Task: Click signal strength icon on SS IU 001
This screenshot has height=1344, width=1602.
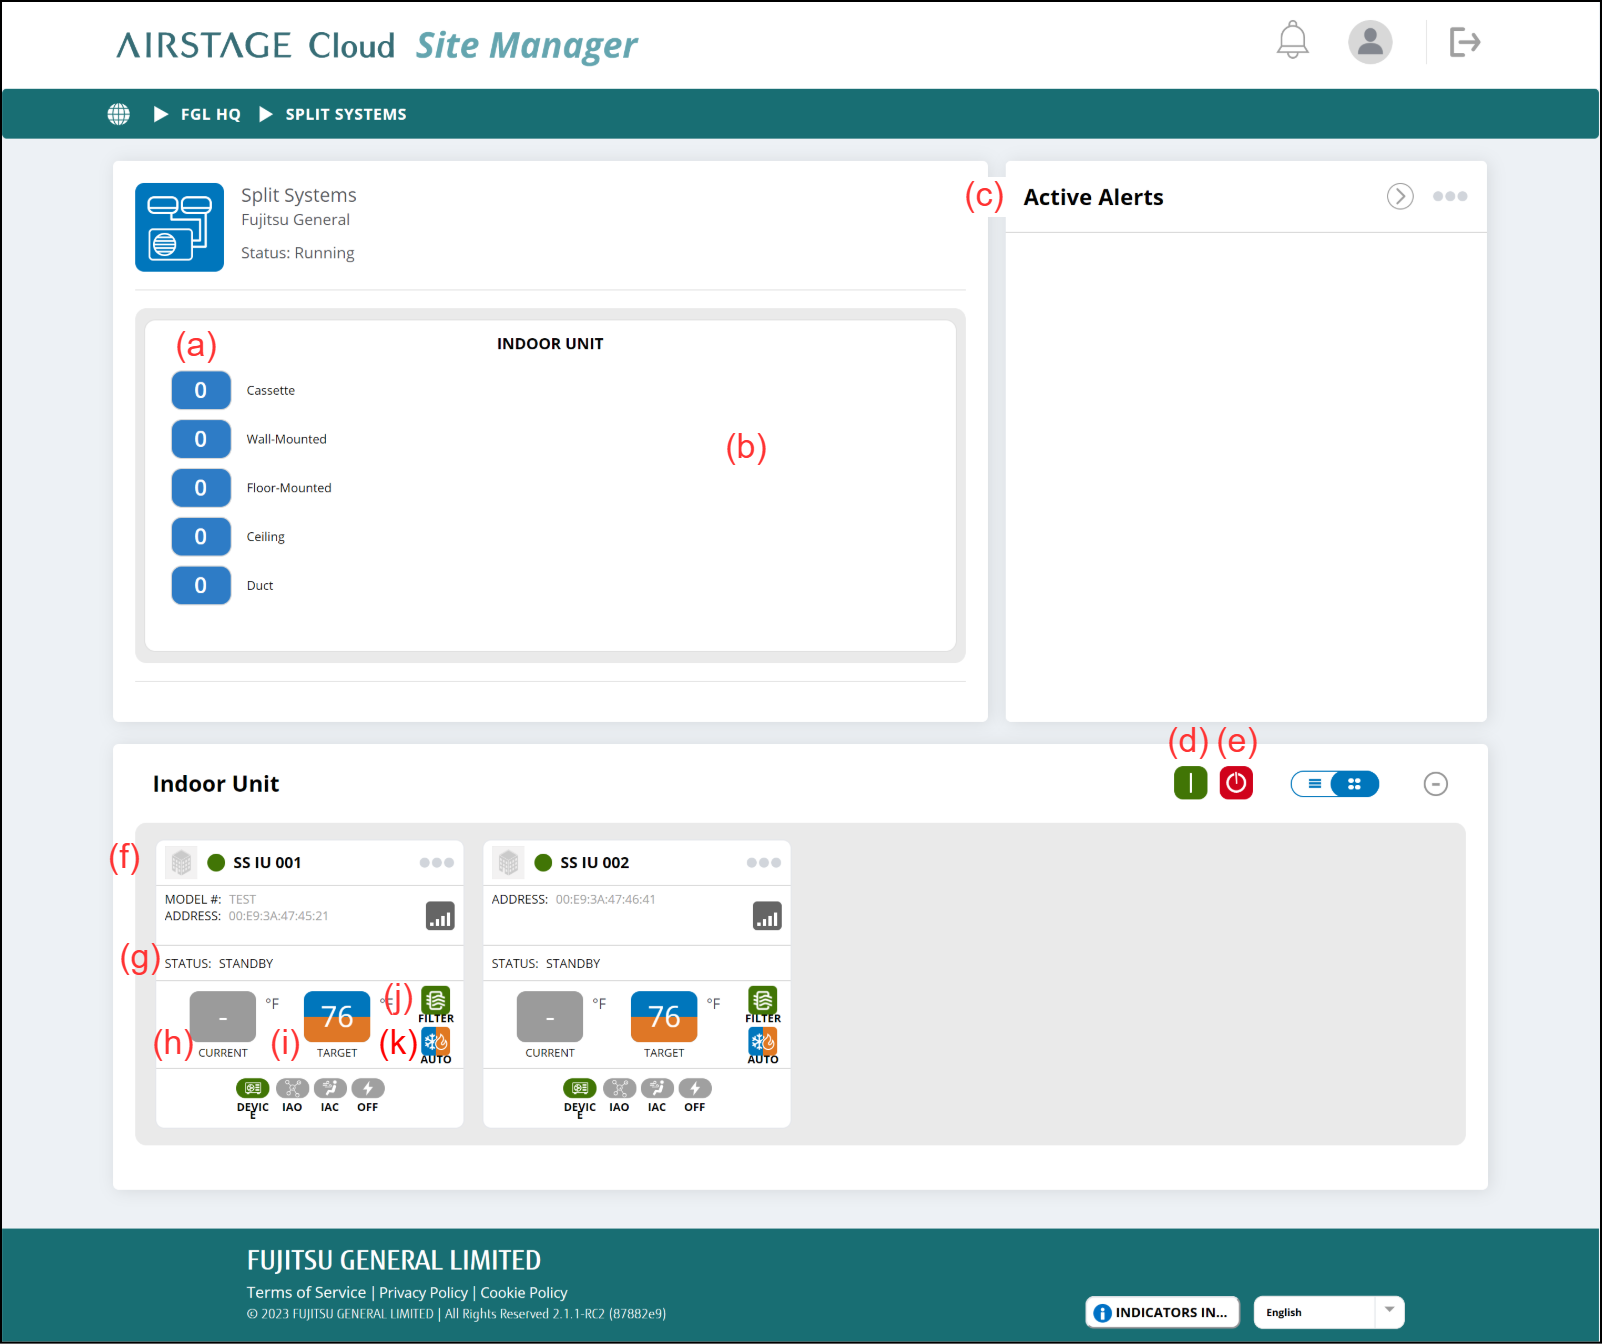Action: pos(440,916)
